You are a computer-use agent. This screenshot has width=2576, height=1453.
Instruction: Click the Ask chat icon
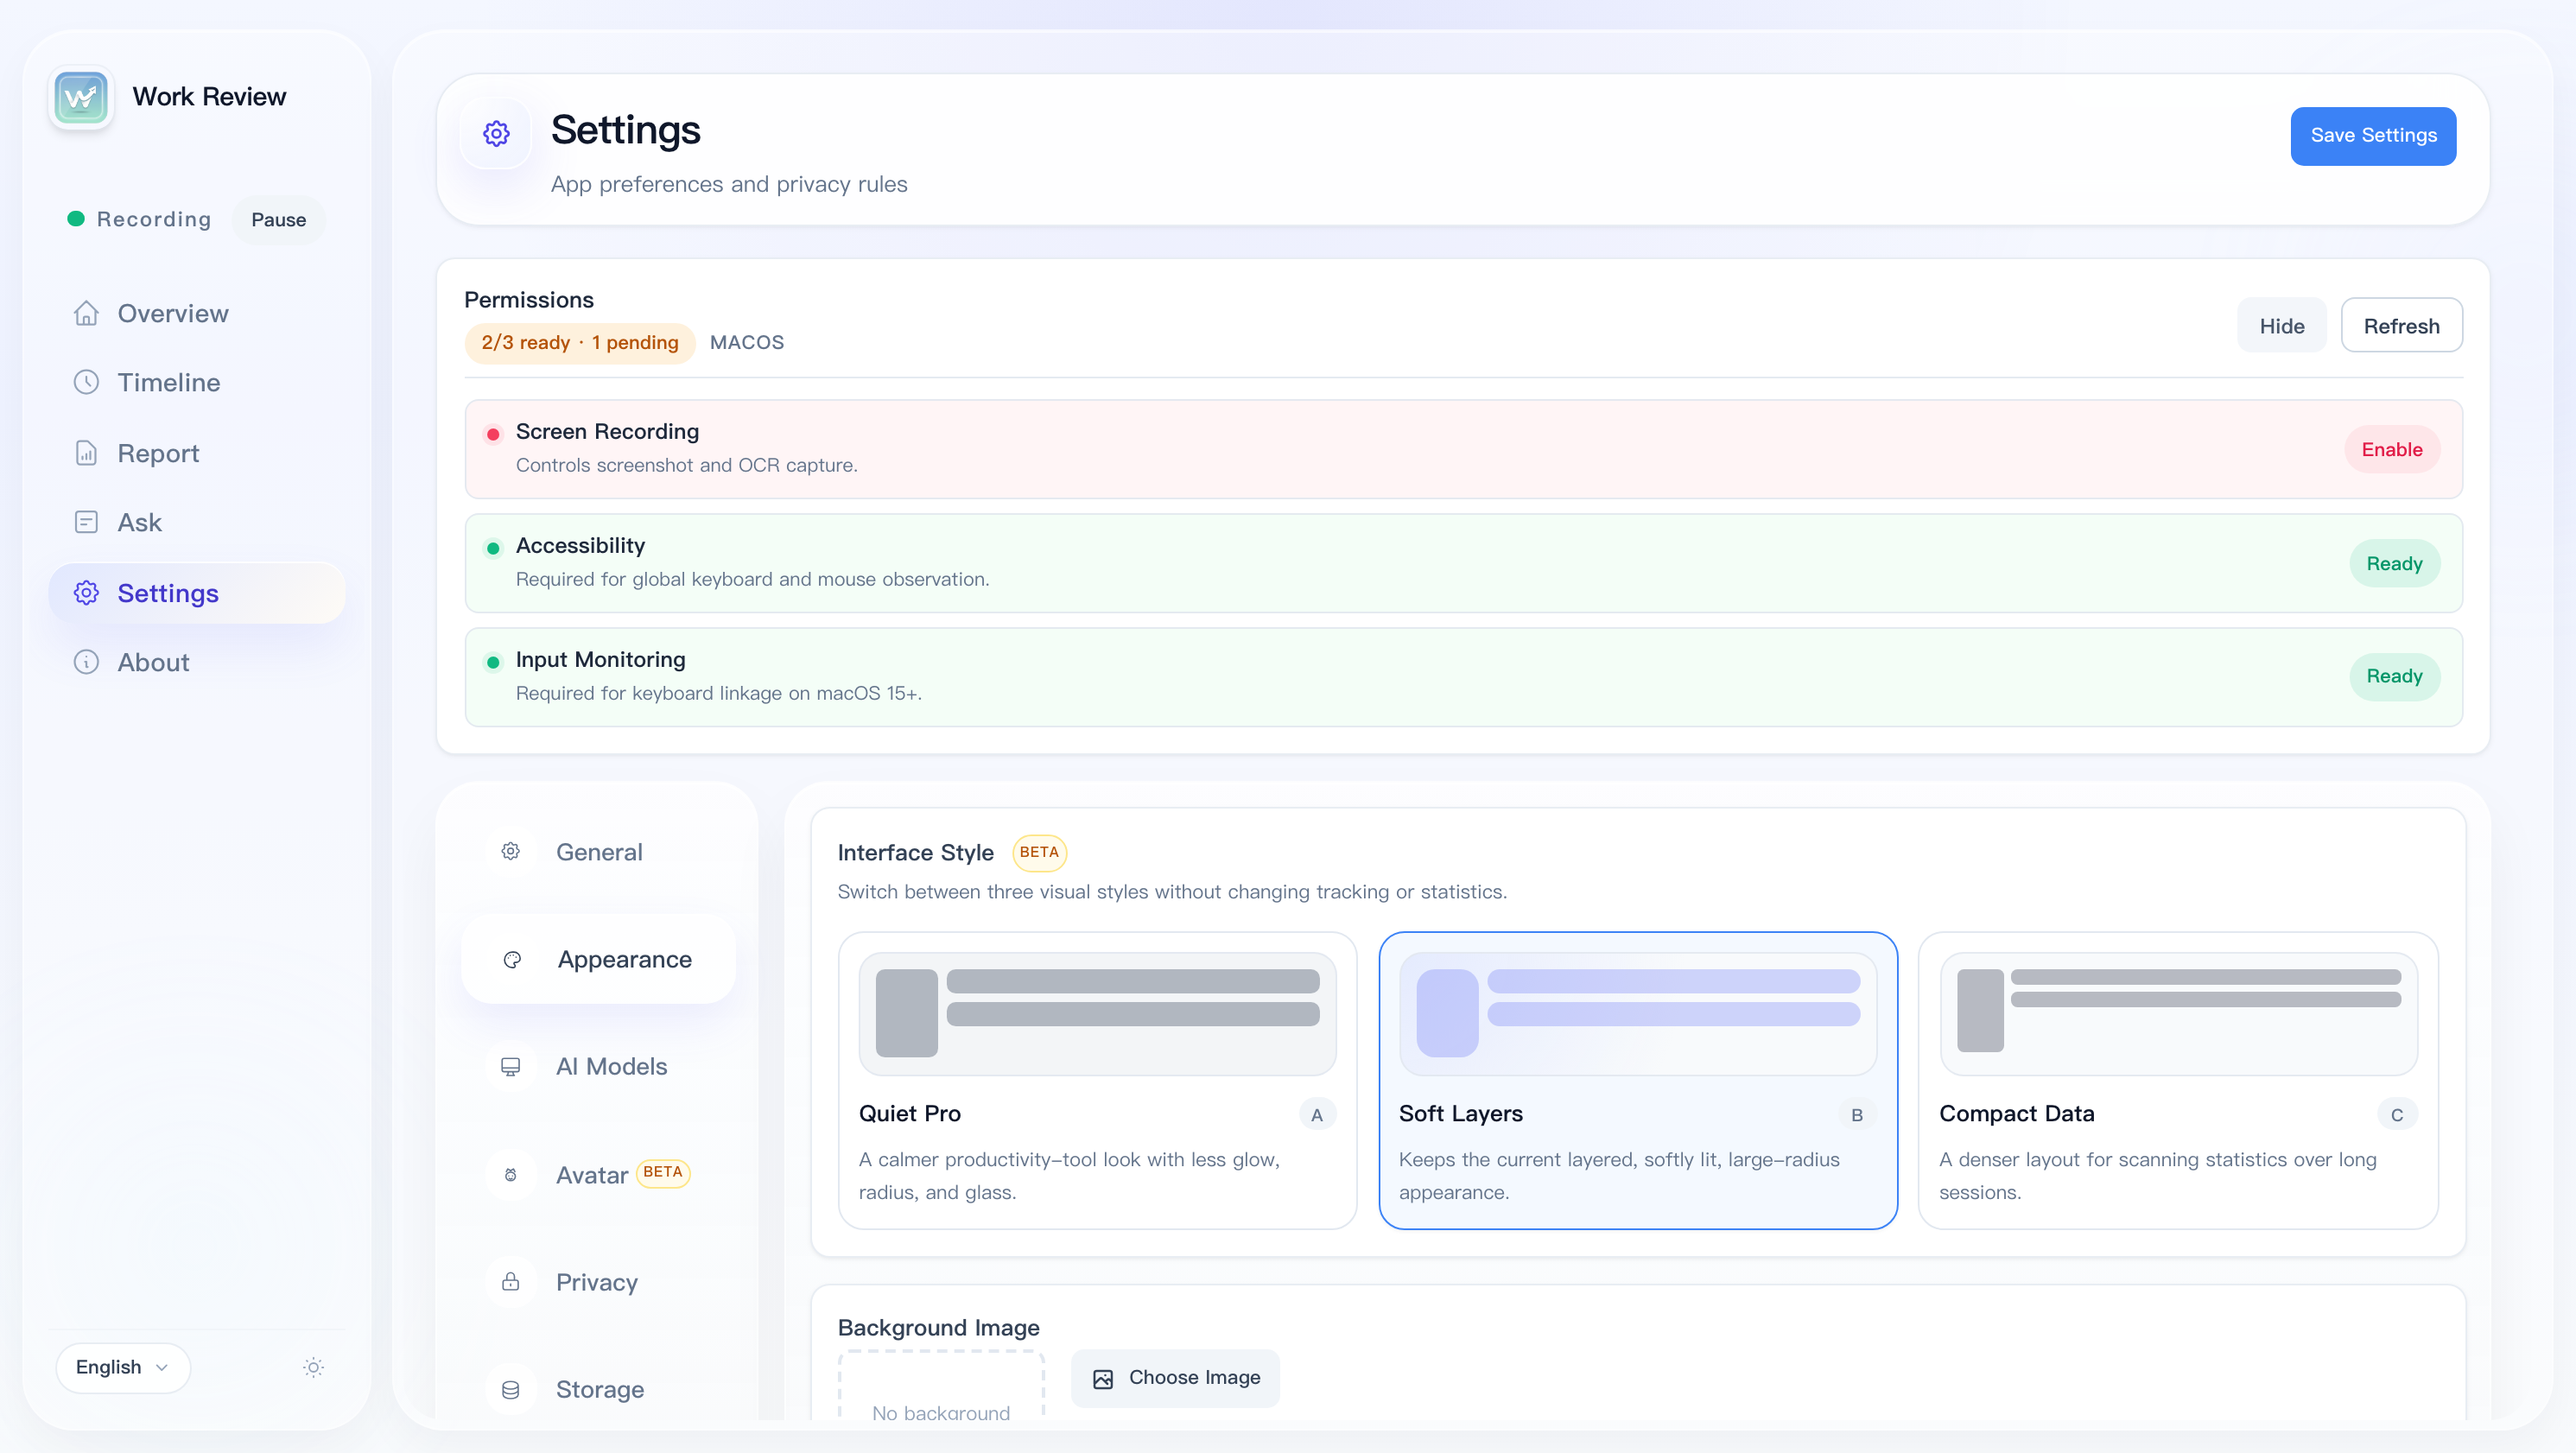coord(87,523)
